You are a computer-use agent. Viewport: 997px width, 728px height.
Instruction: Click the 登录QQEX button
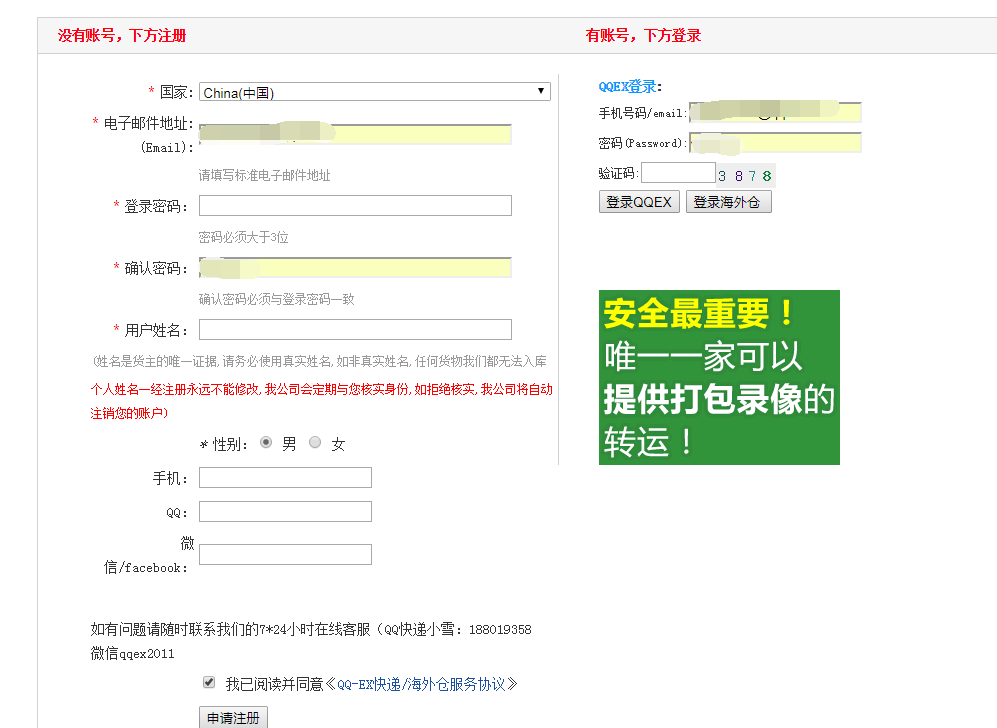pyautogui.click(x=639, y=202)
